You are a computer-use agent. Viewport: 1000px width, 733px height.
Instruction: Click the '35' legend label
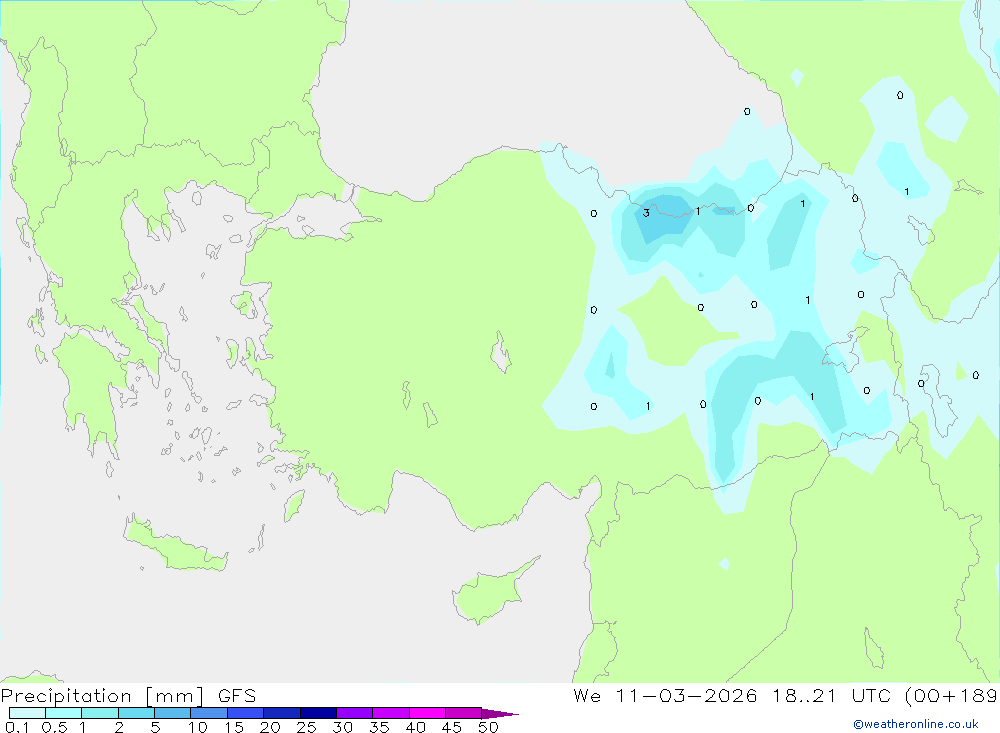[x=379, y=727]
